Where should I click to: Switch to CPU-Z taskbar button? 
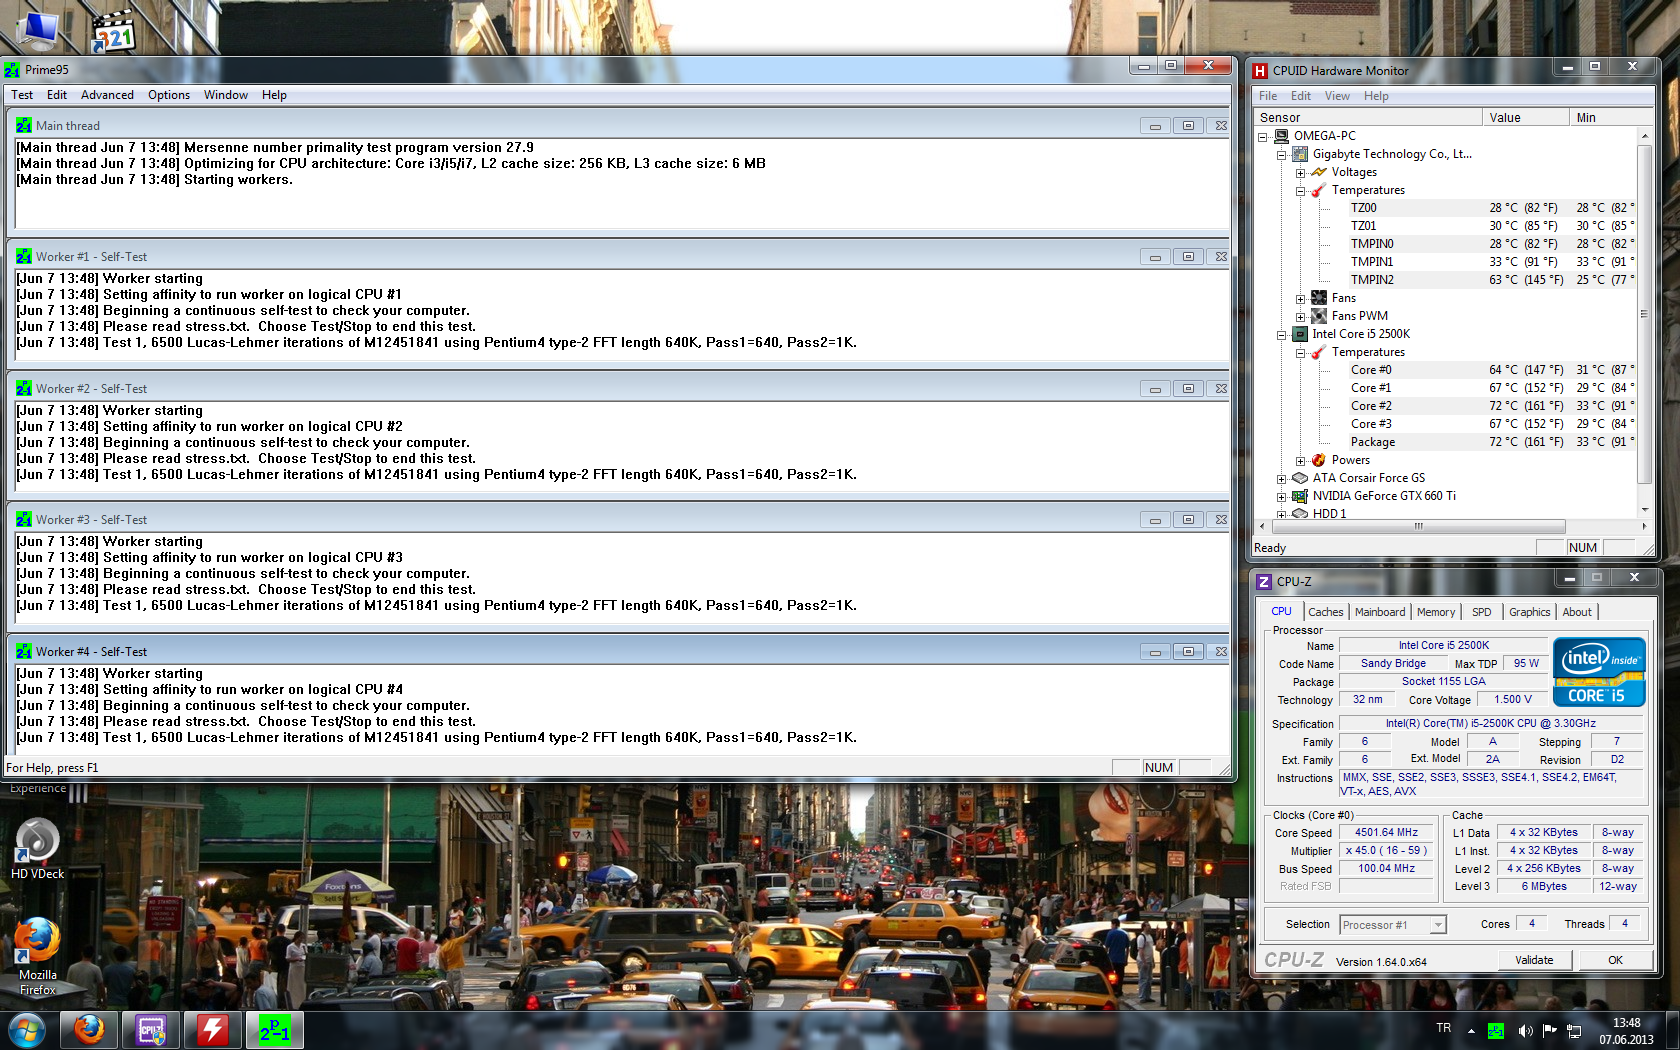151,1030
